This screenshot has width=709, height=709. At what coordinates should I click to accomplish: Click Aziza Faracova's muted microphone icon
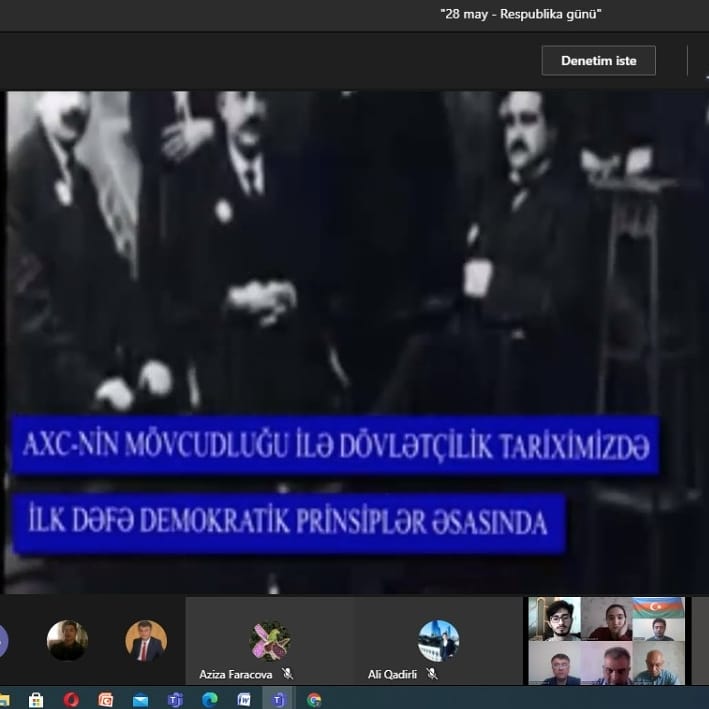pyautogui.click(x=288, y=675)
